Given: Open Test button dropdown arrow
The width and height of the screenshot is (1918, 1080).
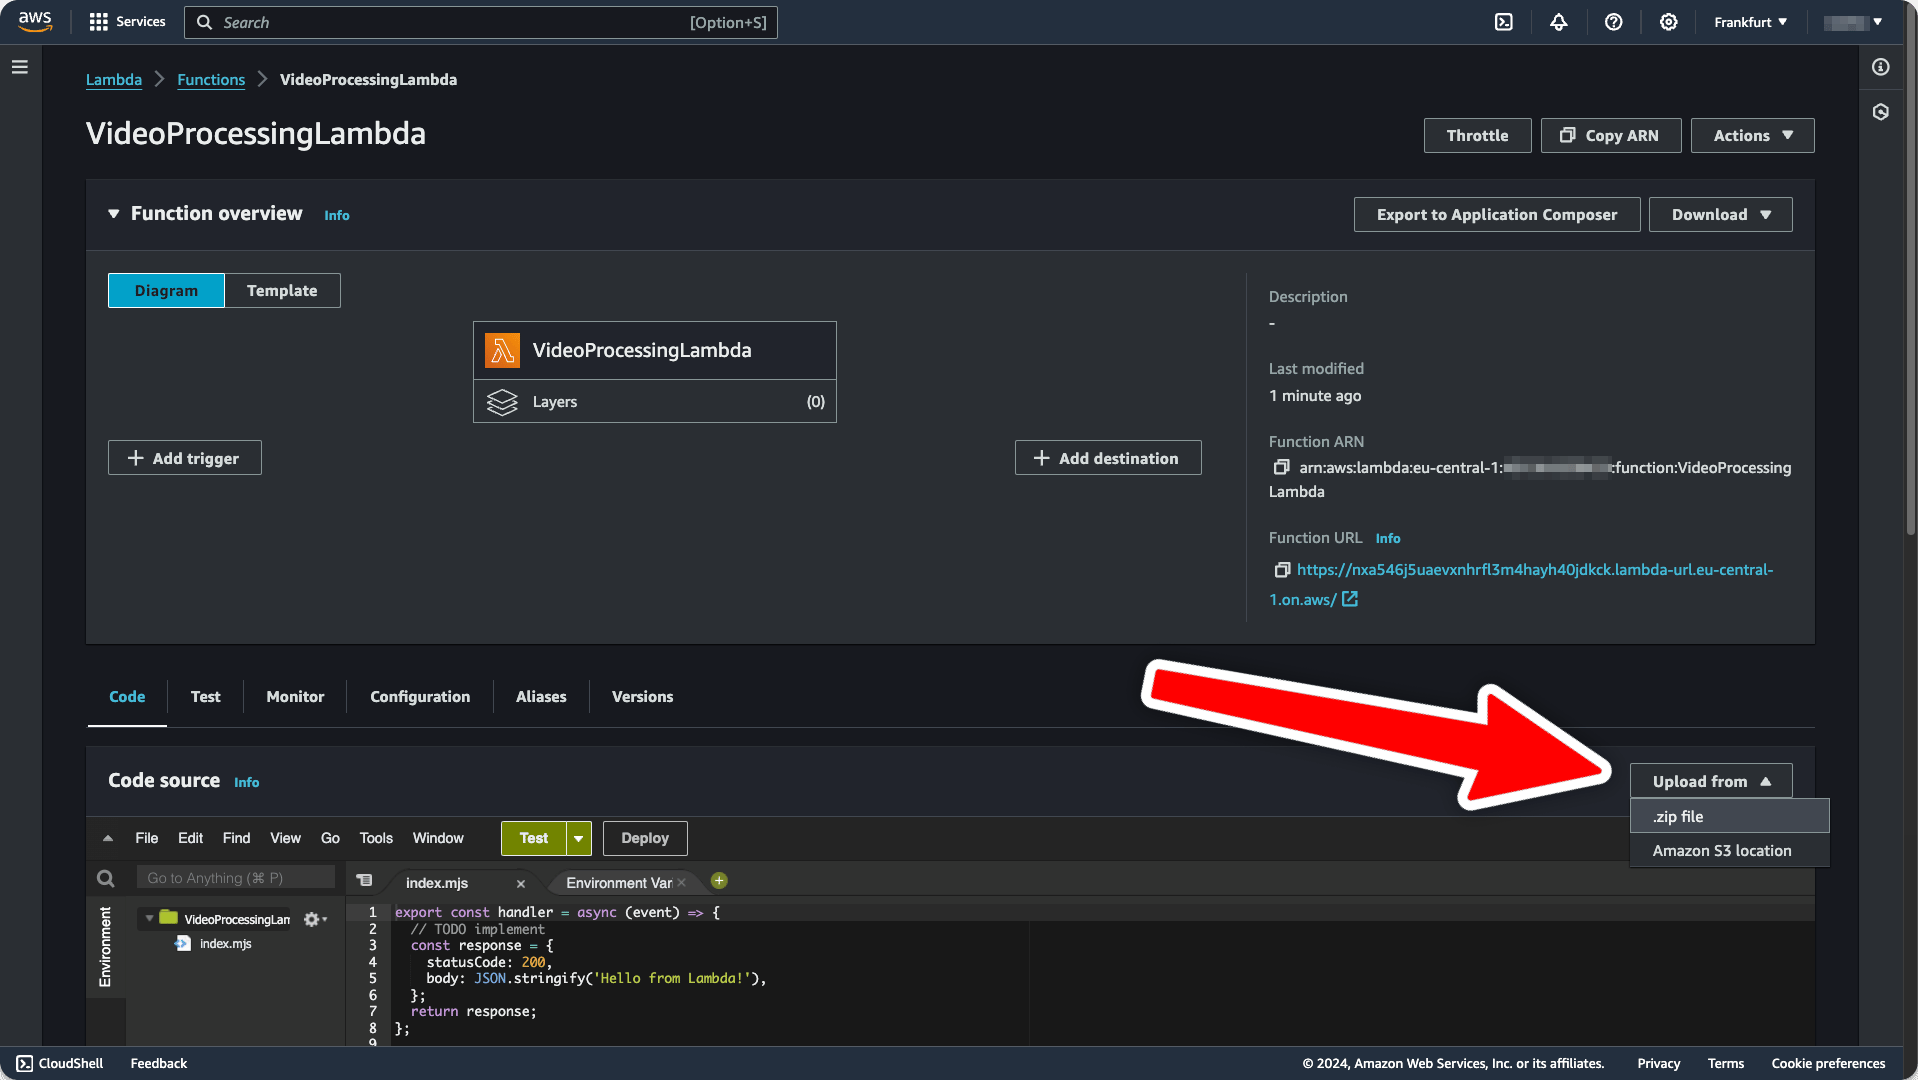Looking at the screenshot, I should click(579, 839).
